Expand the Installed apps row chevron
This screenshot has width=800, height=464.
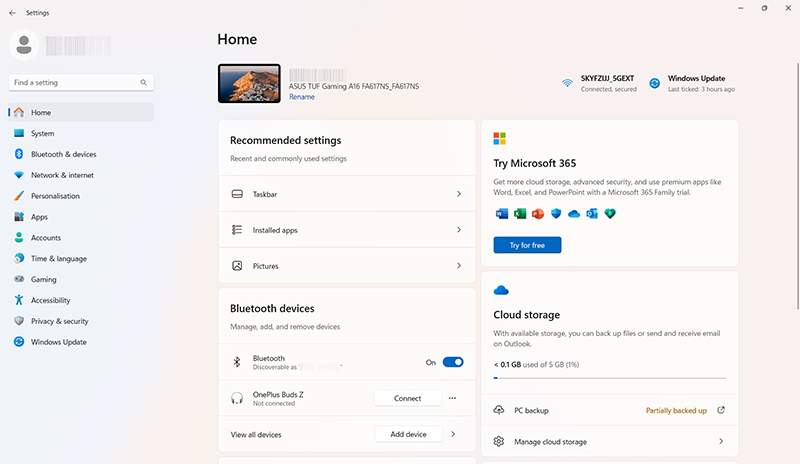459,230
